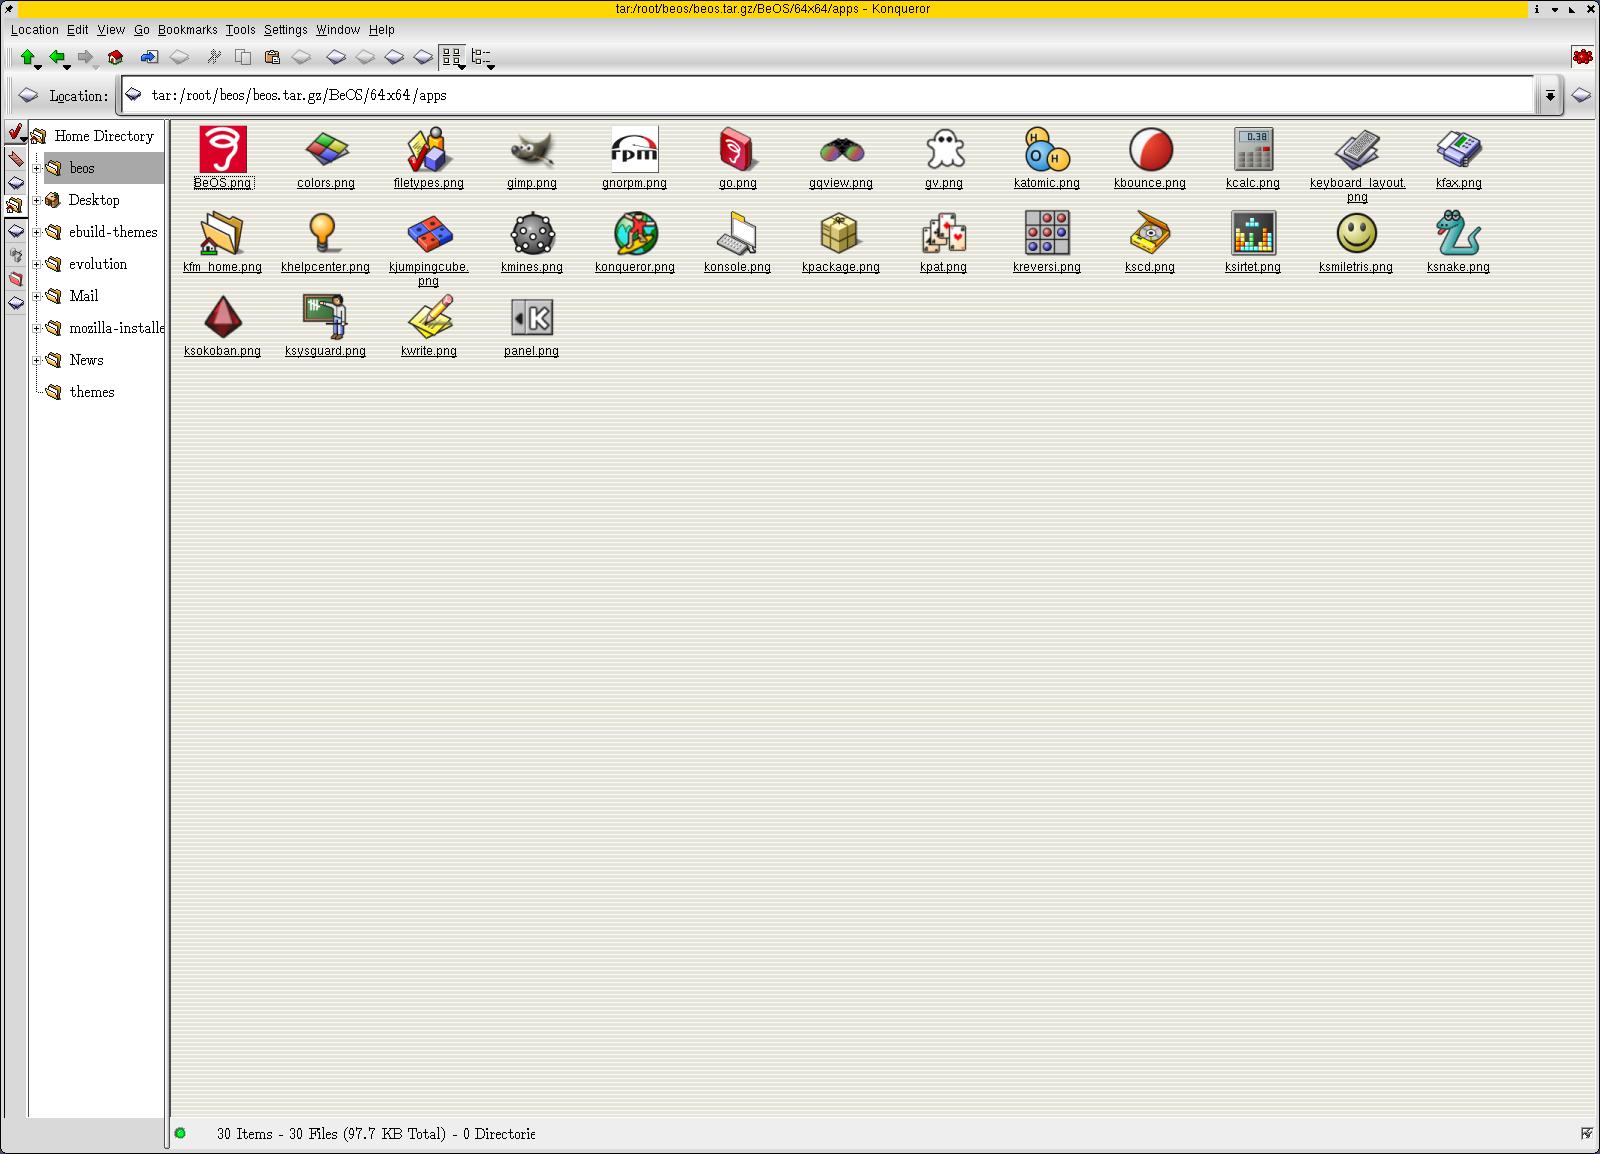
Task: Click the BeOS.png file link
Action: (222, 183)
